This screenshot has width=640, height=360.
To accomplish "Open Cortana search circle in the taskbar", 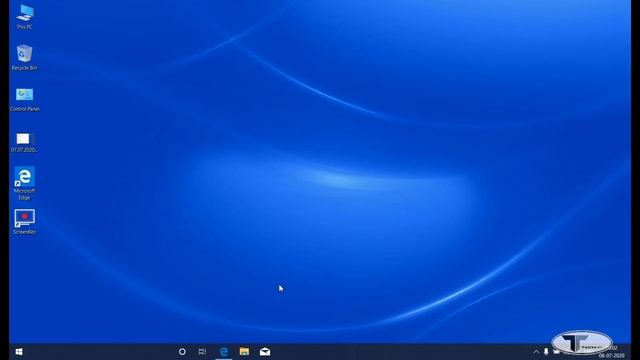I will tap(182, 351).
